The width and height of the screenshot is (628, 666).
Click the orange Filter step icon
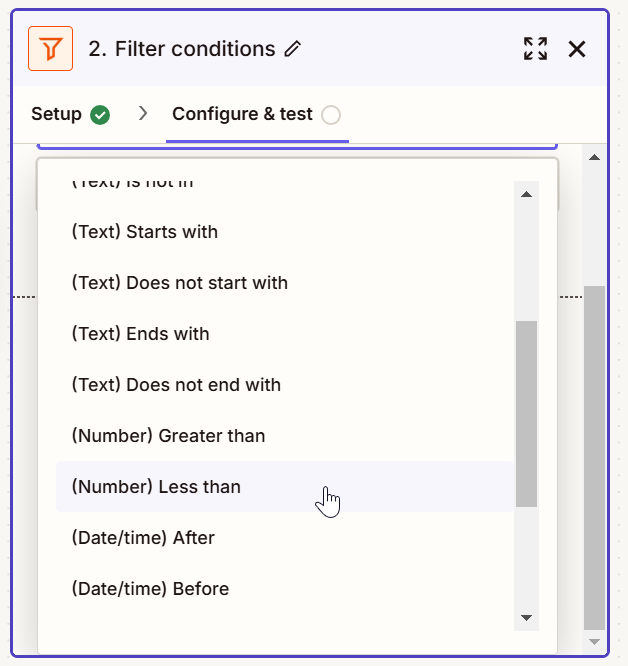click(x=51, y=49)
